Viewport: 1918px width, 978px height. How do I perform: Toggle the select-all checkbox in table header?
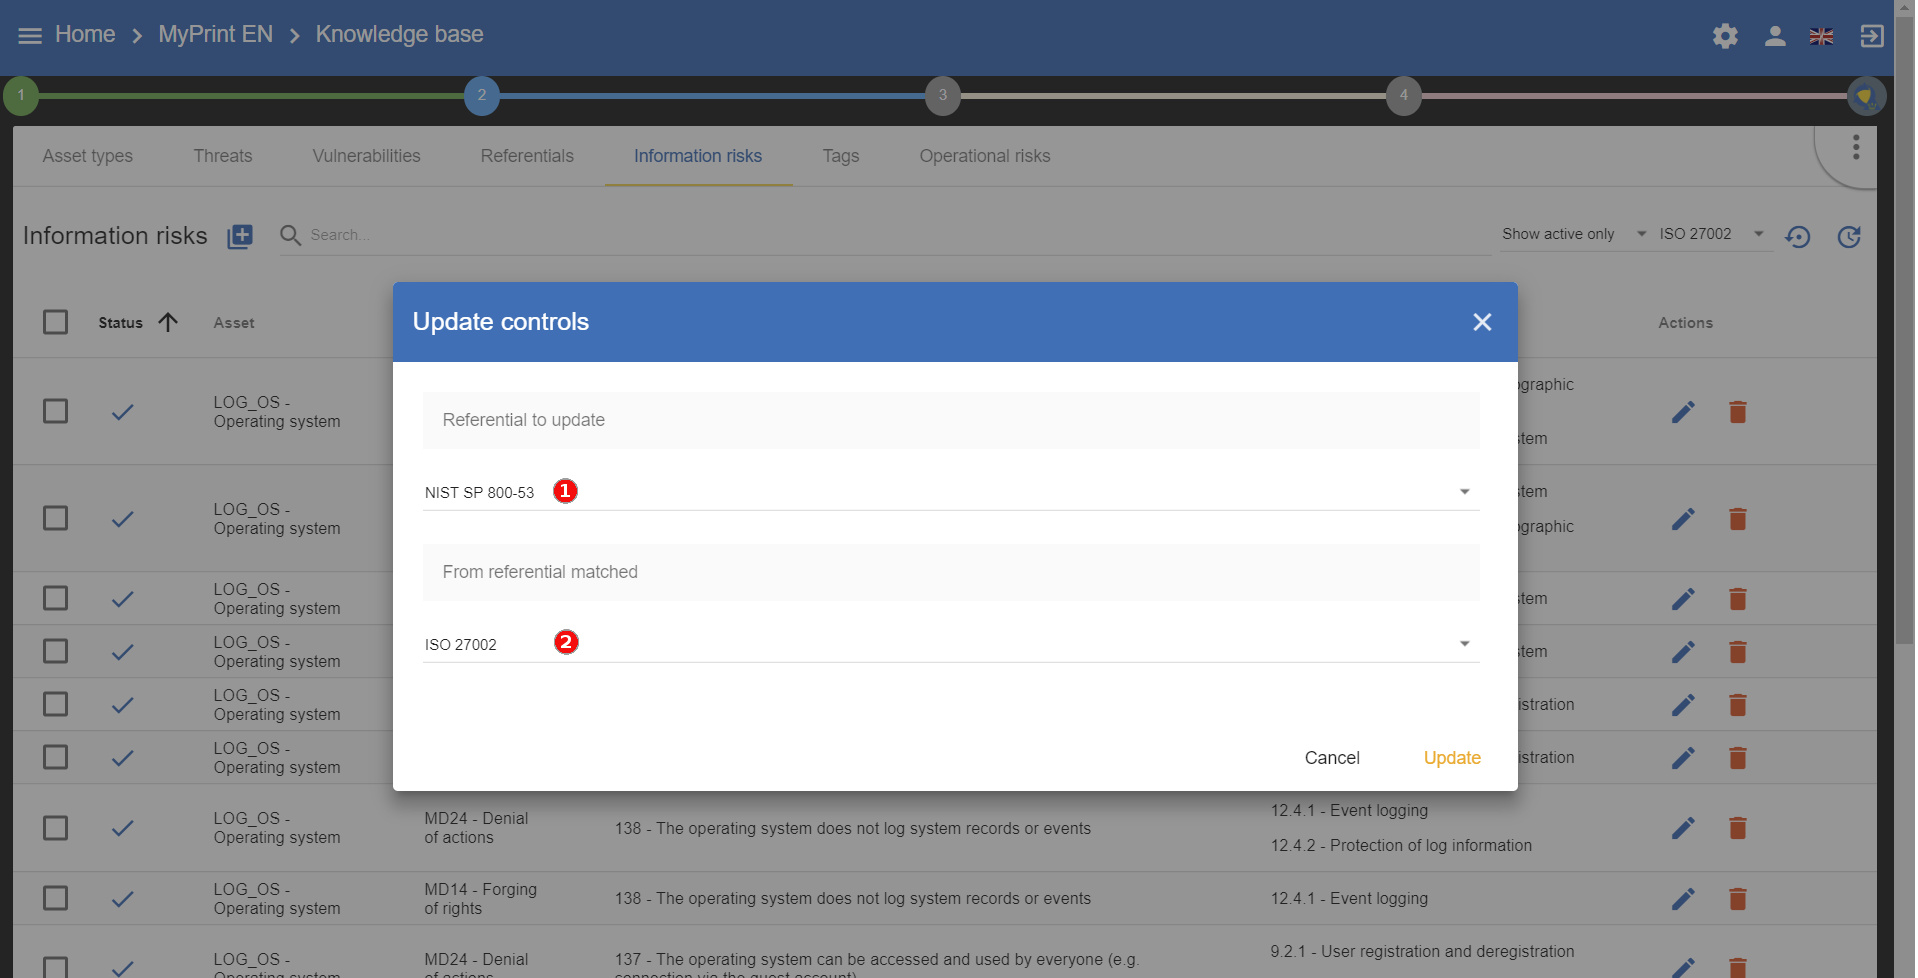pyautogui.click(x=56, y=322)
